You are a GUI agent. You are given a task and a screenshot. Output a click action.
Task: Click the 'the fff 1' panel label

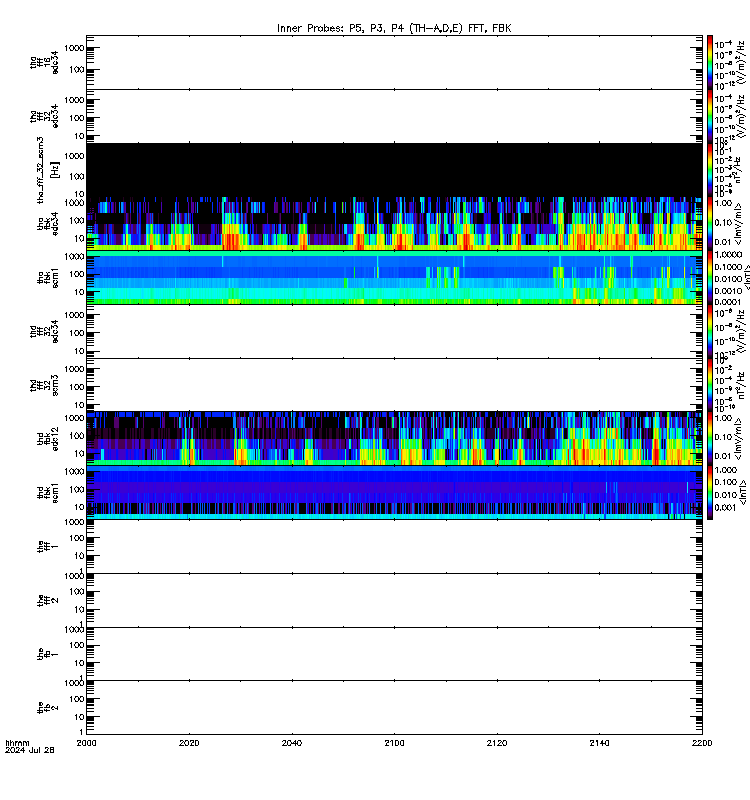click(x=48, y=547)
